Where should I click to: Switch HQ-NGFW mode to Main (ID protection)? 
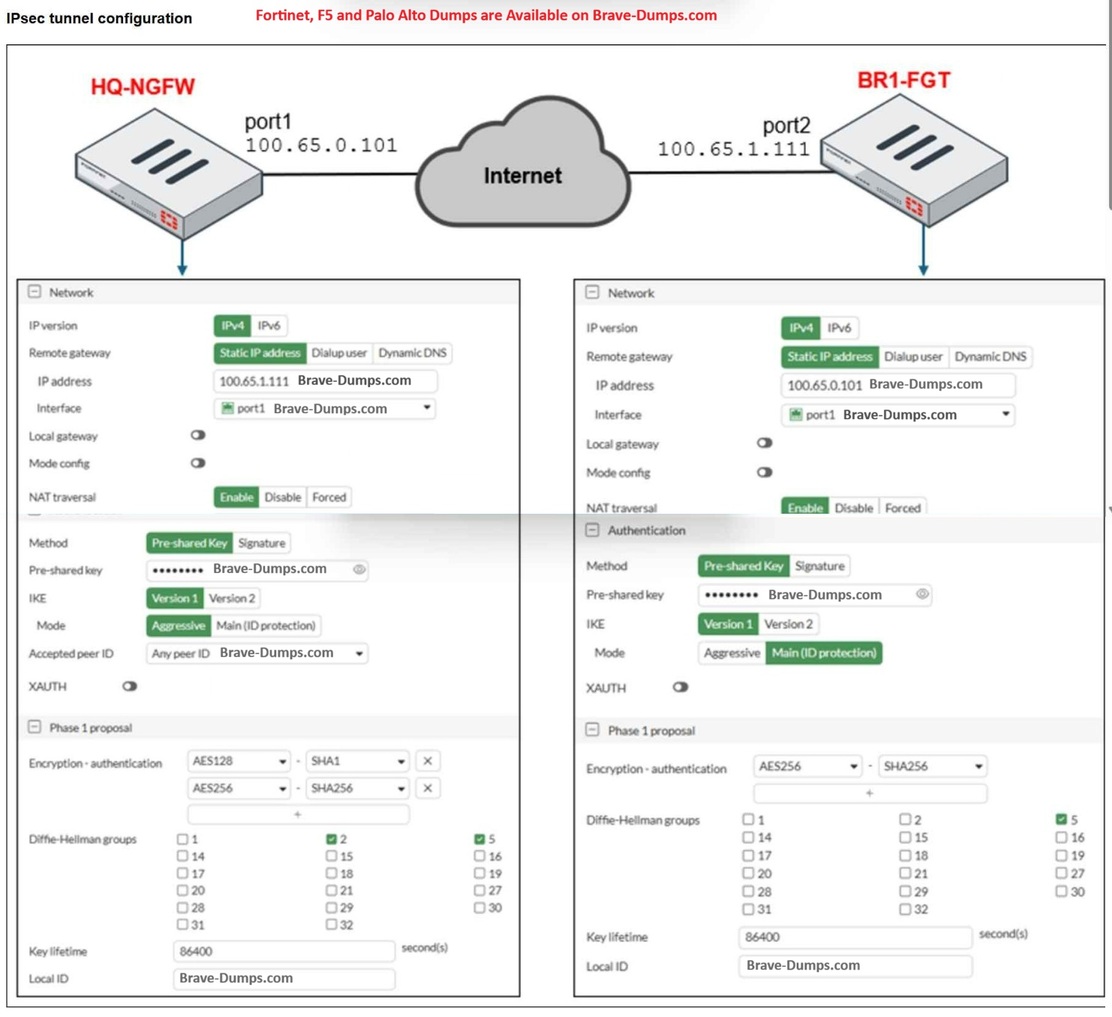[266, 626]
